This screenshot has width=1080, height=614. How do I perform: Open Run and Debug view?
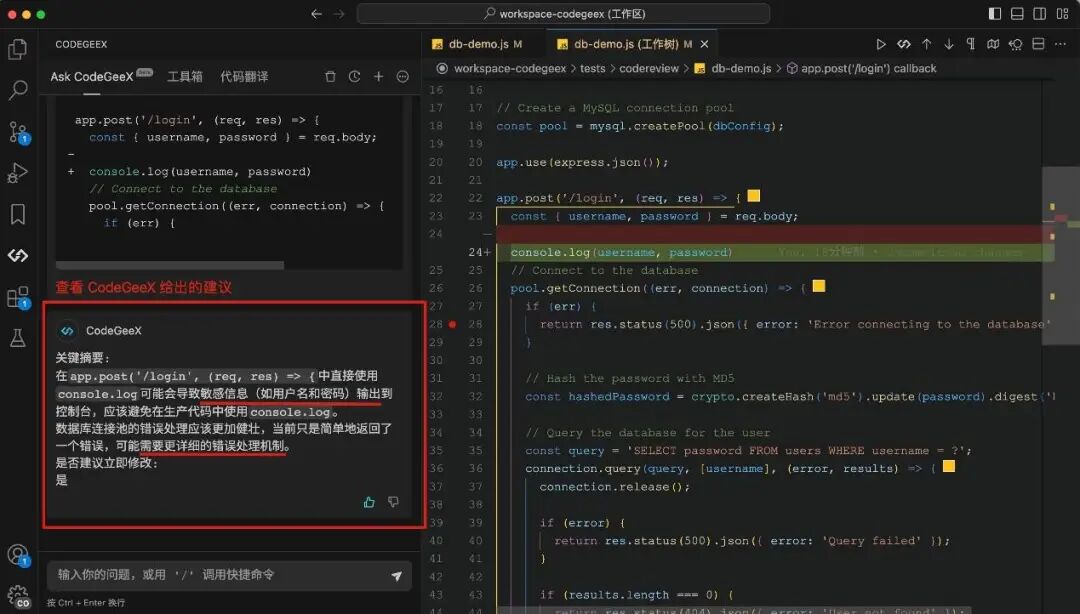(18, 172)
